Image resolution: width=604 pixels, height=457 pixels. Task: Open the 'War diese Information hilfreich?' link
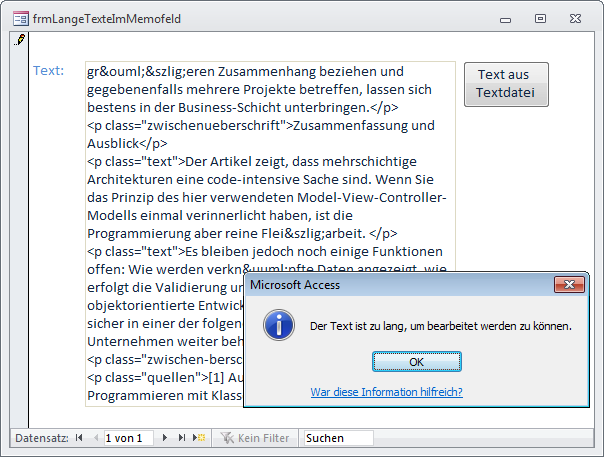[386, 392]
